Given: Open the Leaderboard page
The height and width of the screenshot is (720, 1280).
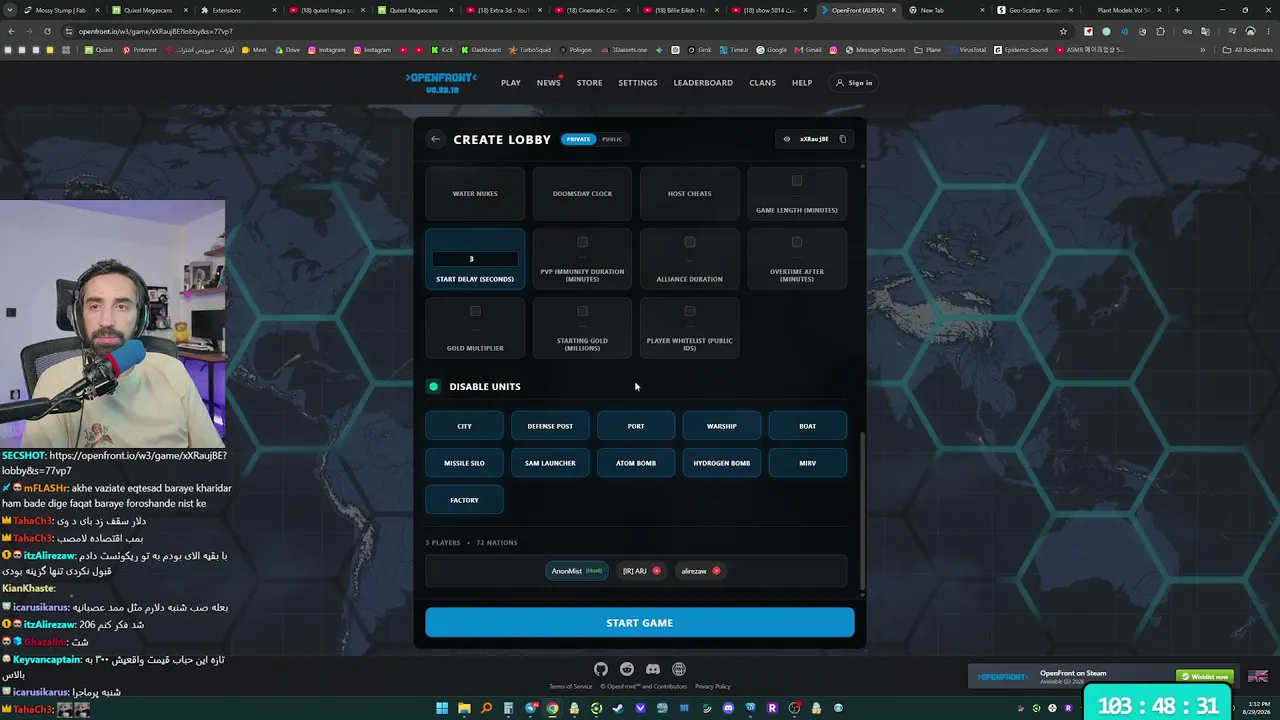Looking at the screenshot, I should coord(703,83).
